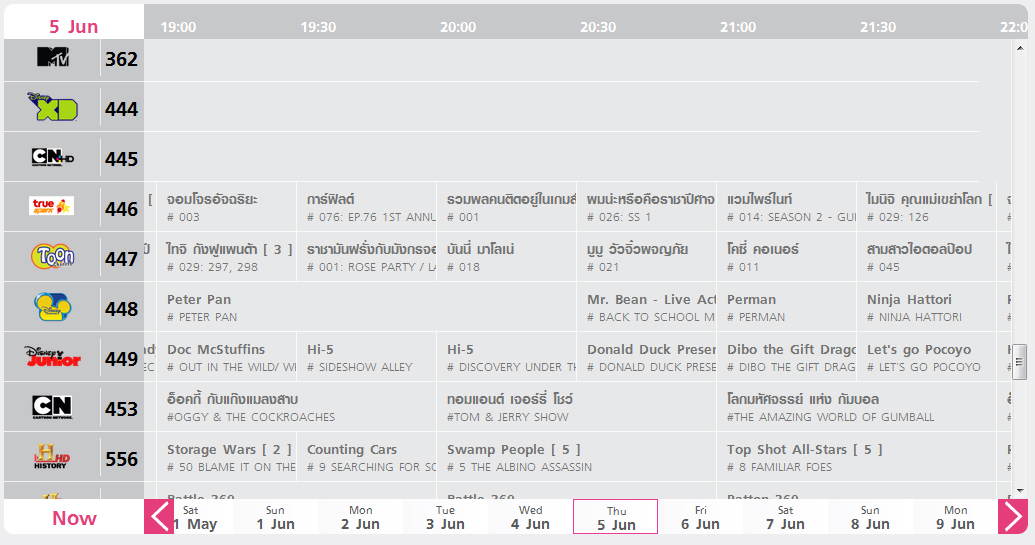Open the Ninja Hattori program
This screenshot has width=1035, height=545.
[926, 307]
